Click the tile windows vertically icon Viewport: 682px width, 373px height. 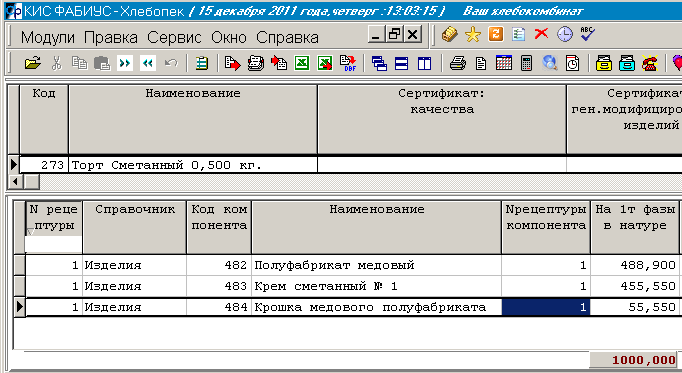(x=424, y=63)
